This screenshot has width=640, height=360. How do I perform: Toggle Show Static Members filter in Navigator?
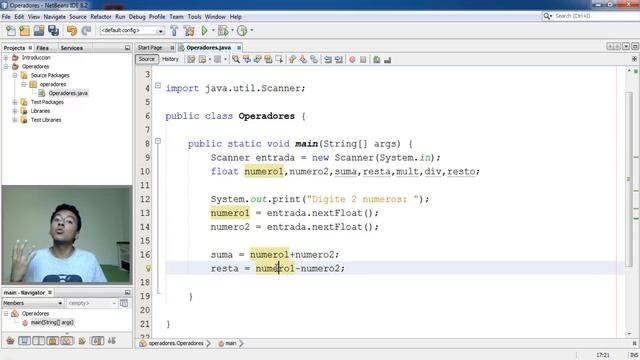pyautogui.click(x=39, y=340)
